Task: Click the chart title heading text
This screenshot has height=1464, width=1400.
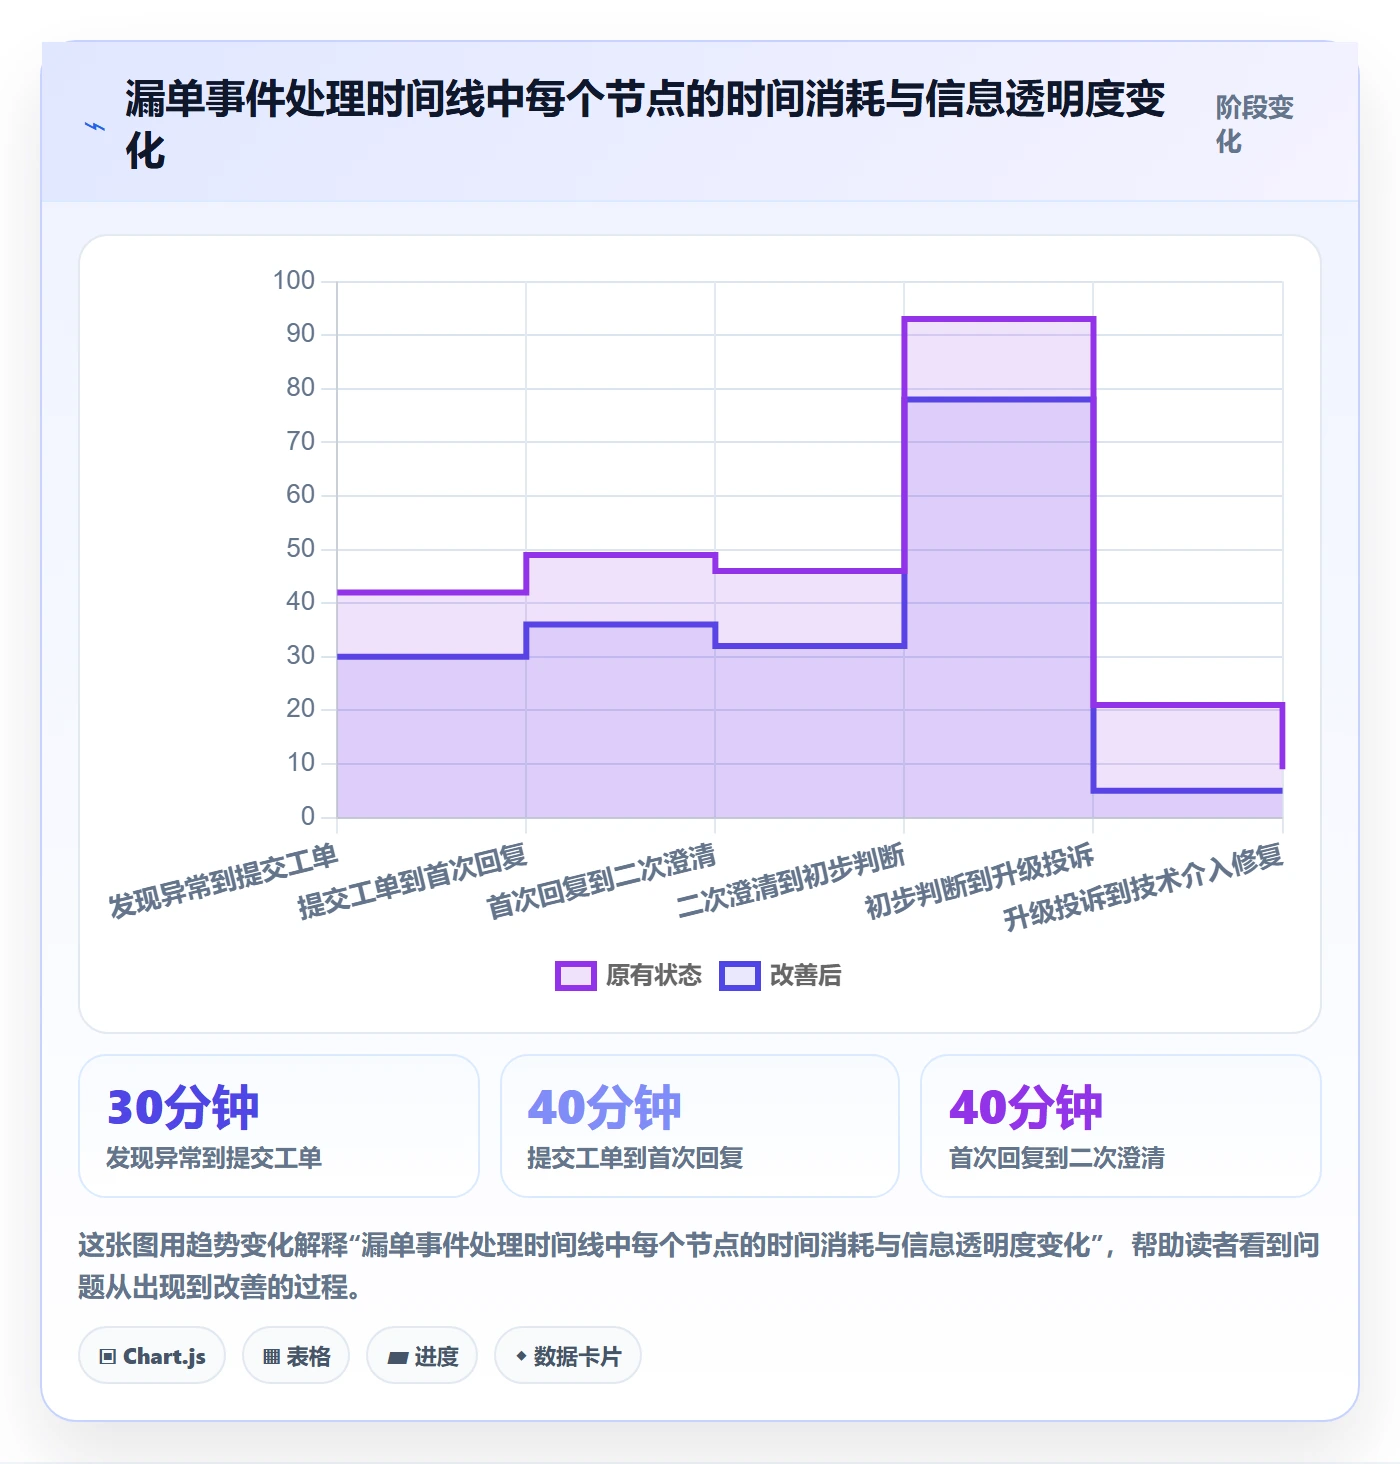Action: (x=645, y=125)
